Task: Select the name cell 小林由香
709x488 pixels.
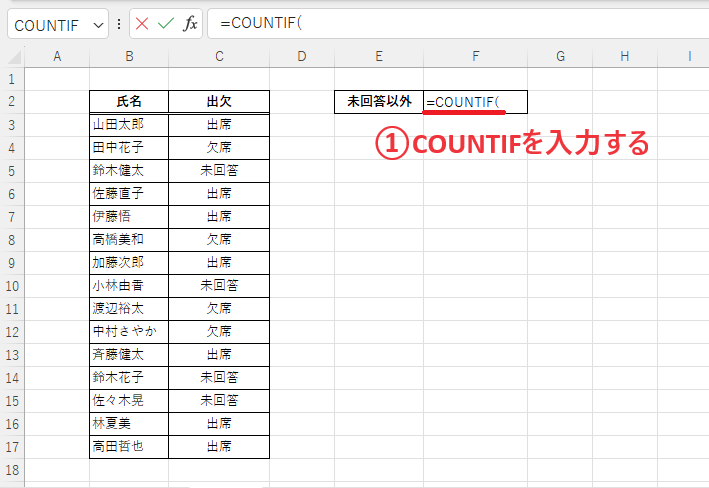Action: pyautogui.click(x=129, y=286)
